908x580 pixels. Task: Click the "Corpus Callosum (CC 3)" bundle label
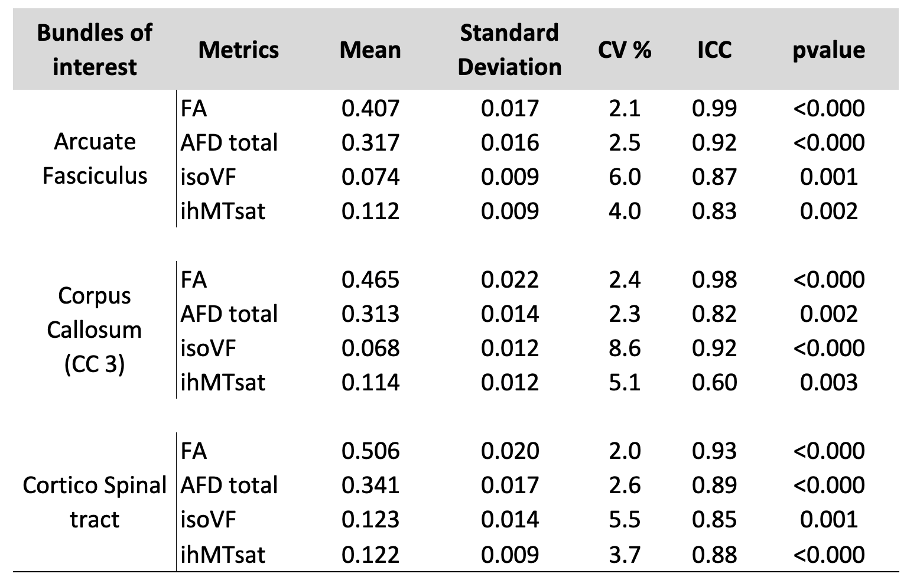coord(95,330)
